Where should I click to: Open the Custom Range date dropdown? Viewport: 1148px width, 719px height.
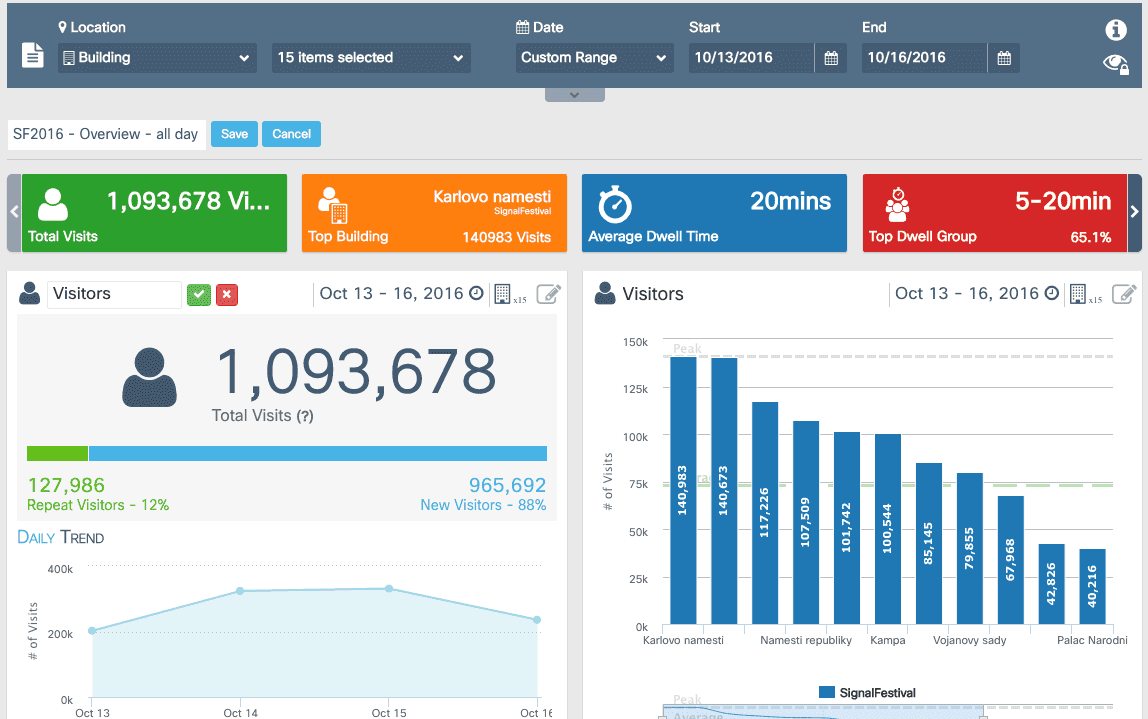[x=594, y=58]
